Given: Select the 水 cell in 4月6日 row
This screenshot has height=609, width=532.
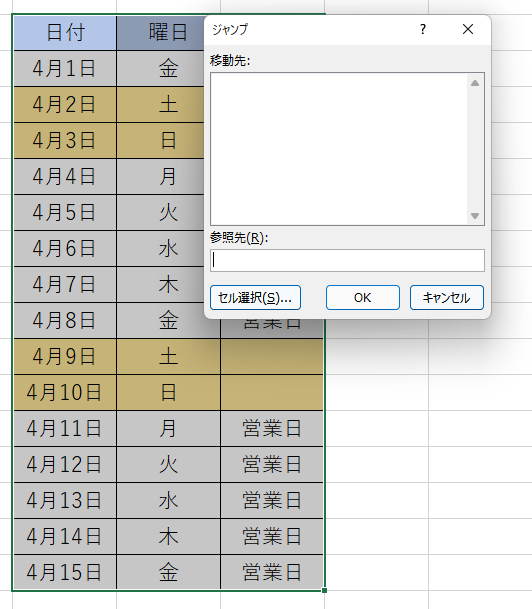Looking at the screenshot, I should point(160,248).
